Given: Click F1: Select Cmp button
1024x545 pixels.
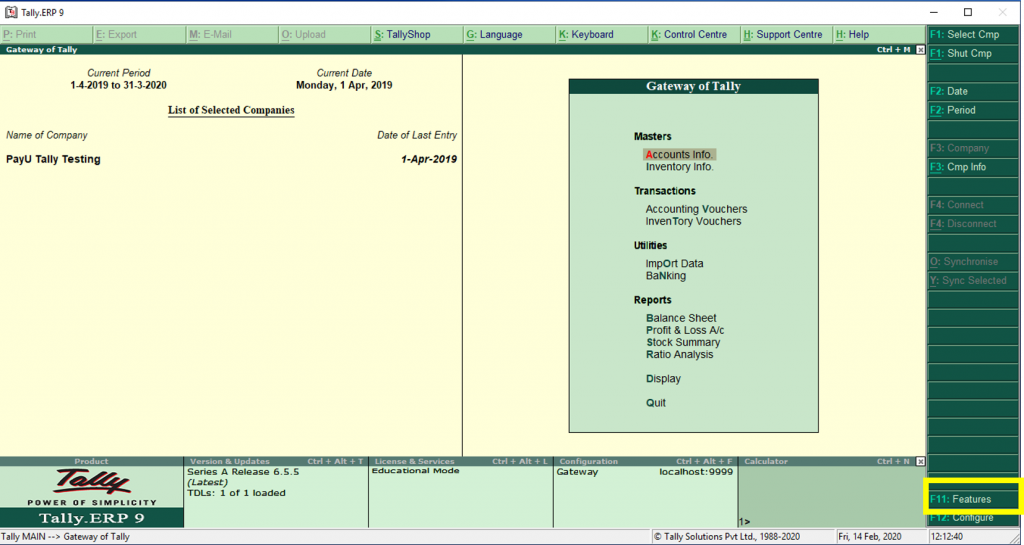Looking at the screenshot, I should pyautogui.click(x=972, y=35).
